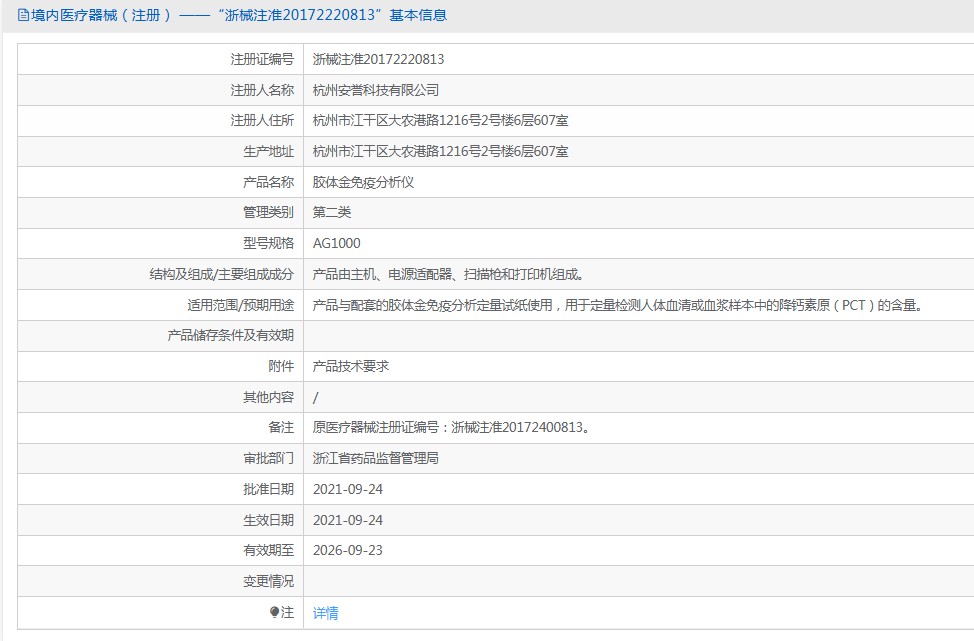
Task: Click the 生效日期 date value
Action: coord(348,520)
